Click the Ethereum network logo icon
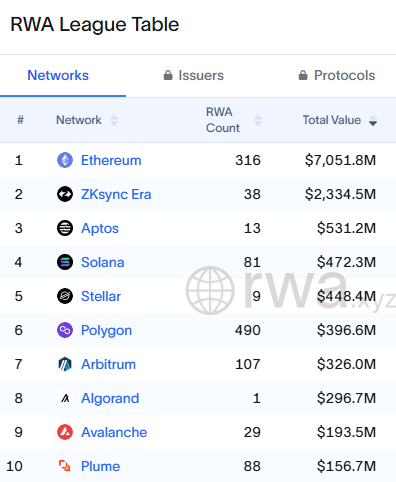Screen dimensions: 396x482 tap(65, 160)
